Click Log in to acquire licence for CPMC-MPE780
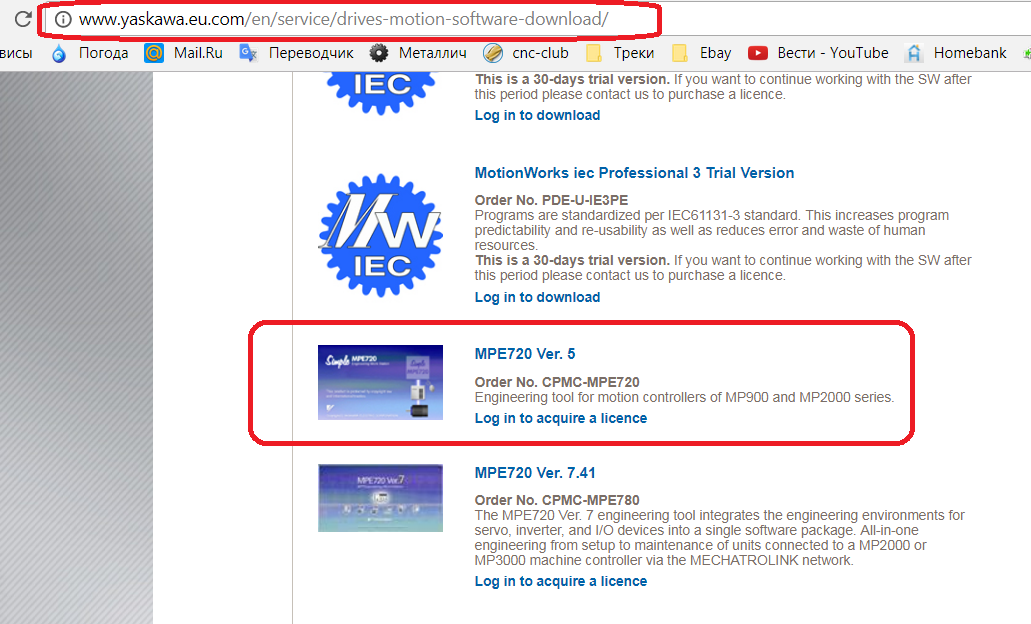The height and width of the screenshot is (624, 1031). tap(561, 581)
